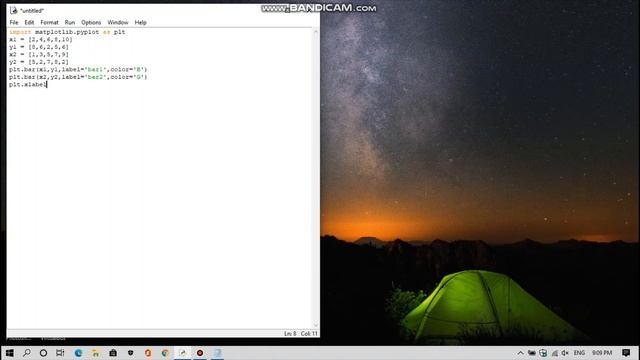640x360 pixels.
Task: Open Task View on taskbar
Action: click(60, 353)
